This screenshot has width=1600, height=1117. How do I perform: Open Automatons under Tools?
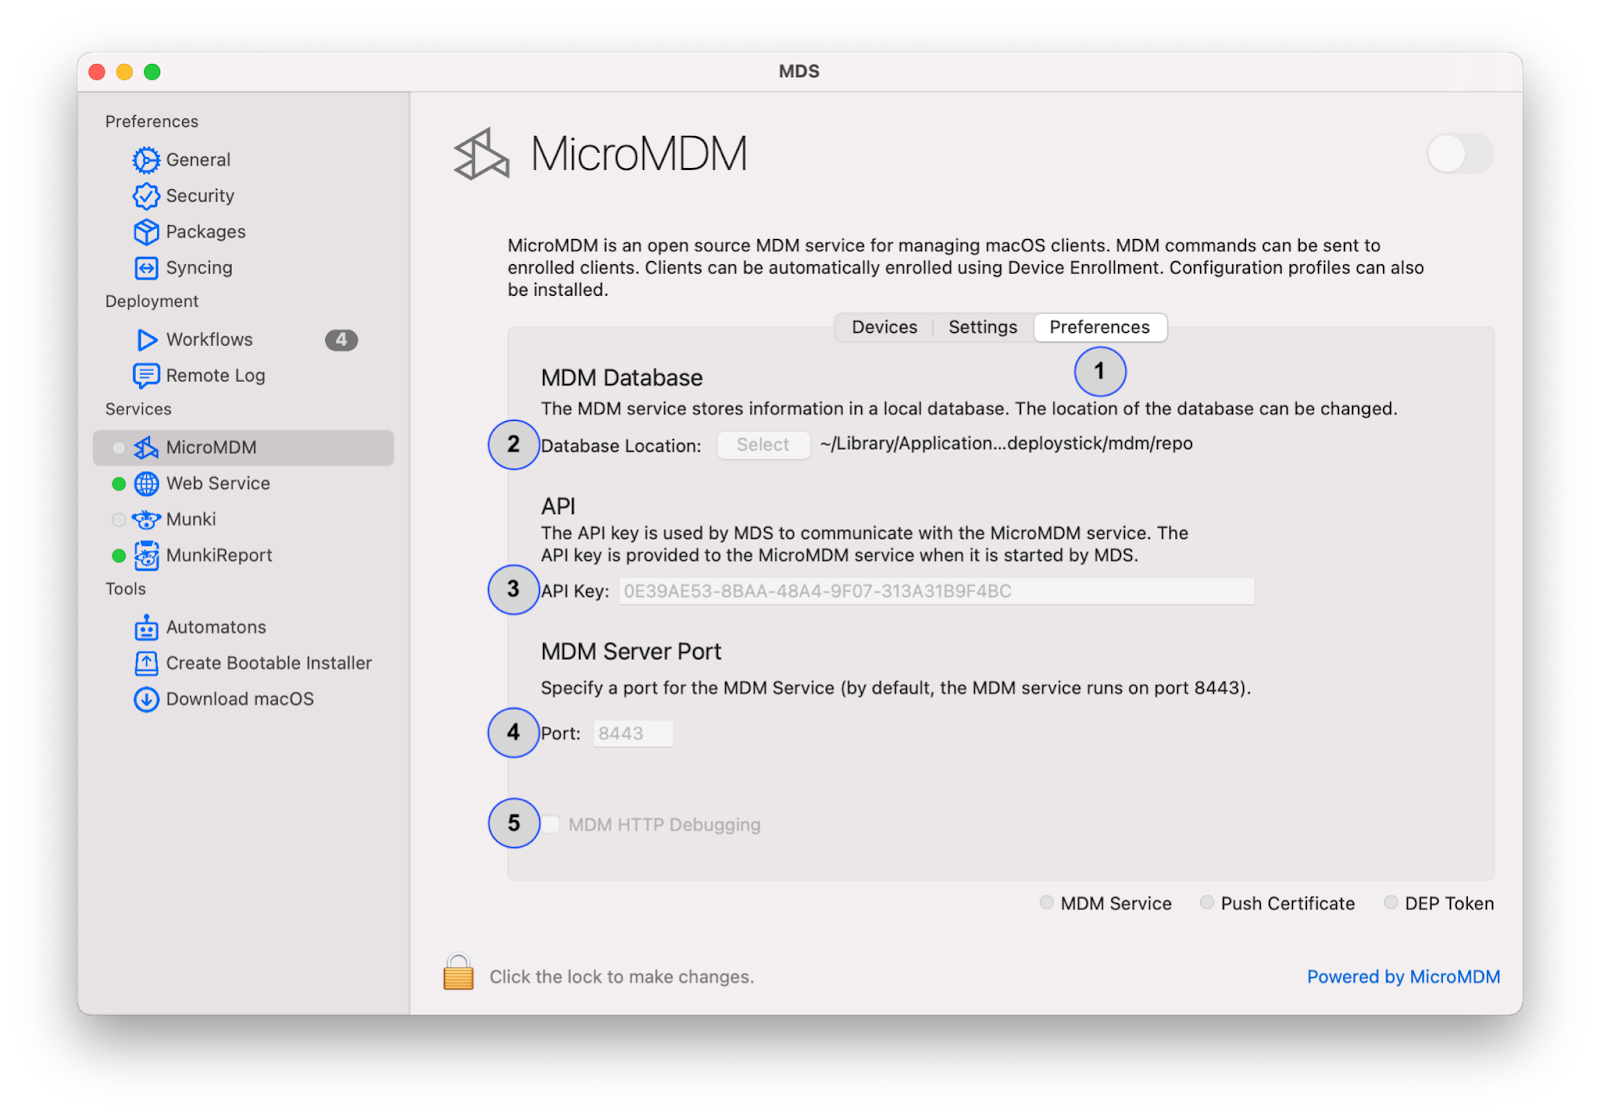coord(216,627)
